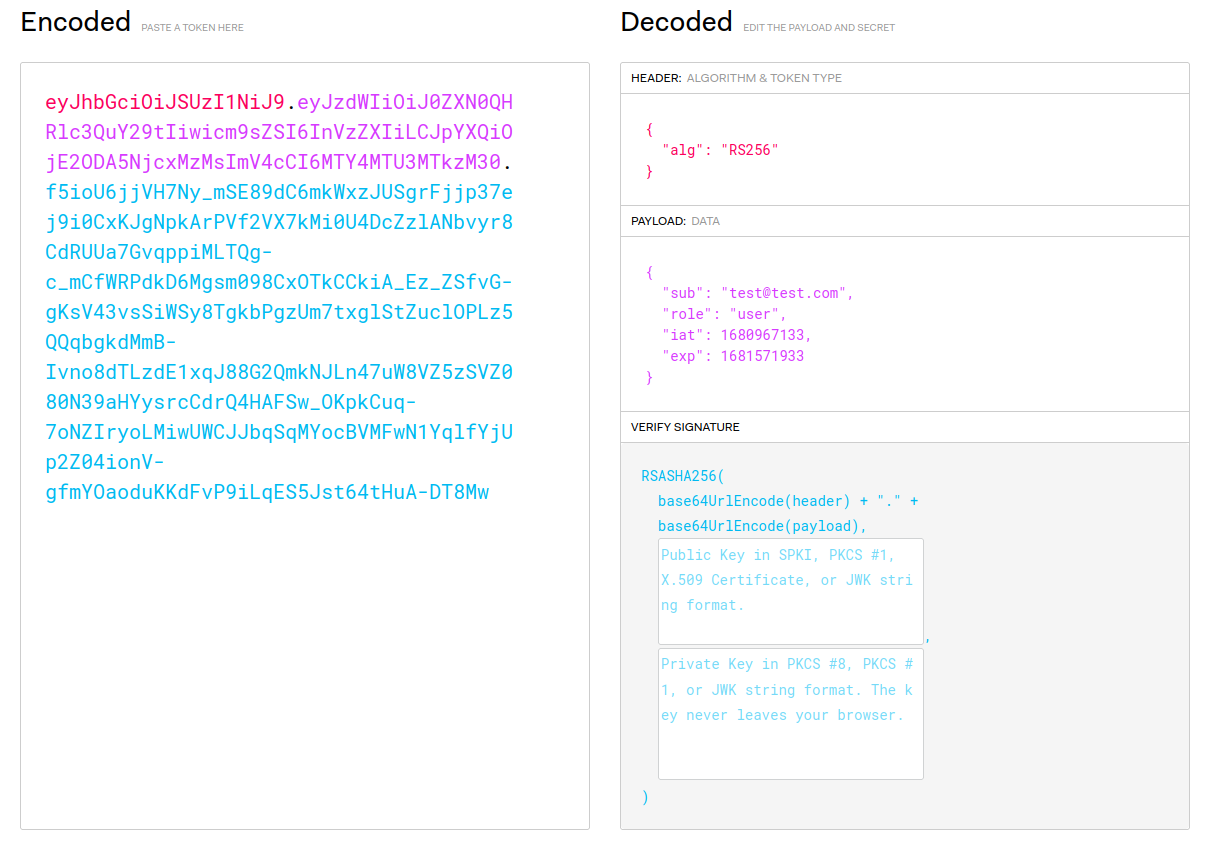
Task: Select the HEADER: ALGORITHM & TOKEN TYPE section label
Action: (736, 78)
